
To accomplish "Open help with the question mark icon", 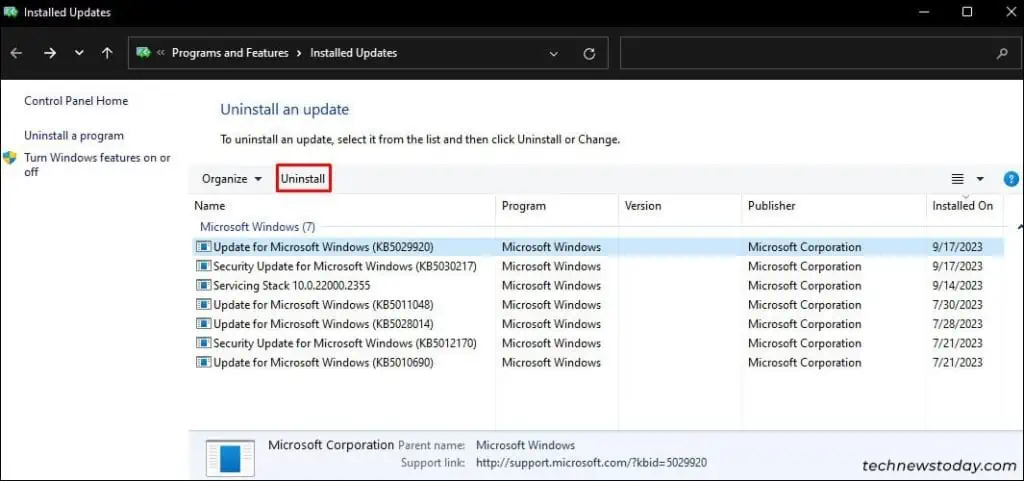I will click(x=1010, y=179).
